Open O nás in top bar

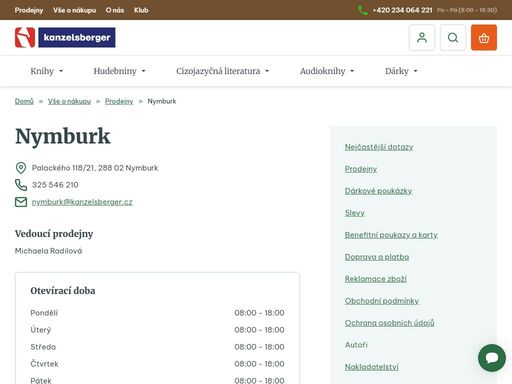pos(115,10)
